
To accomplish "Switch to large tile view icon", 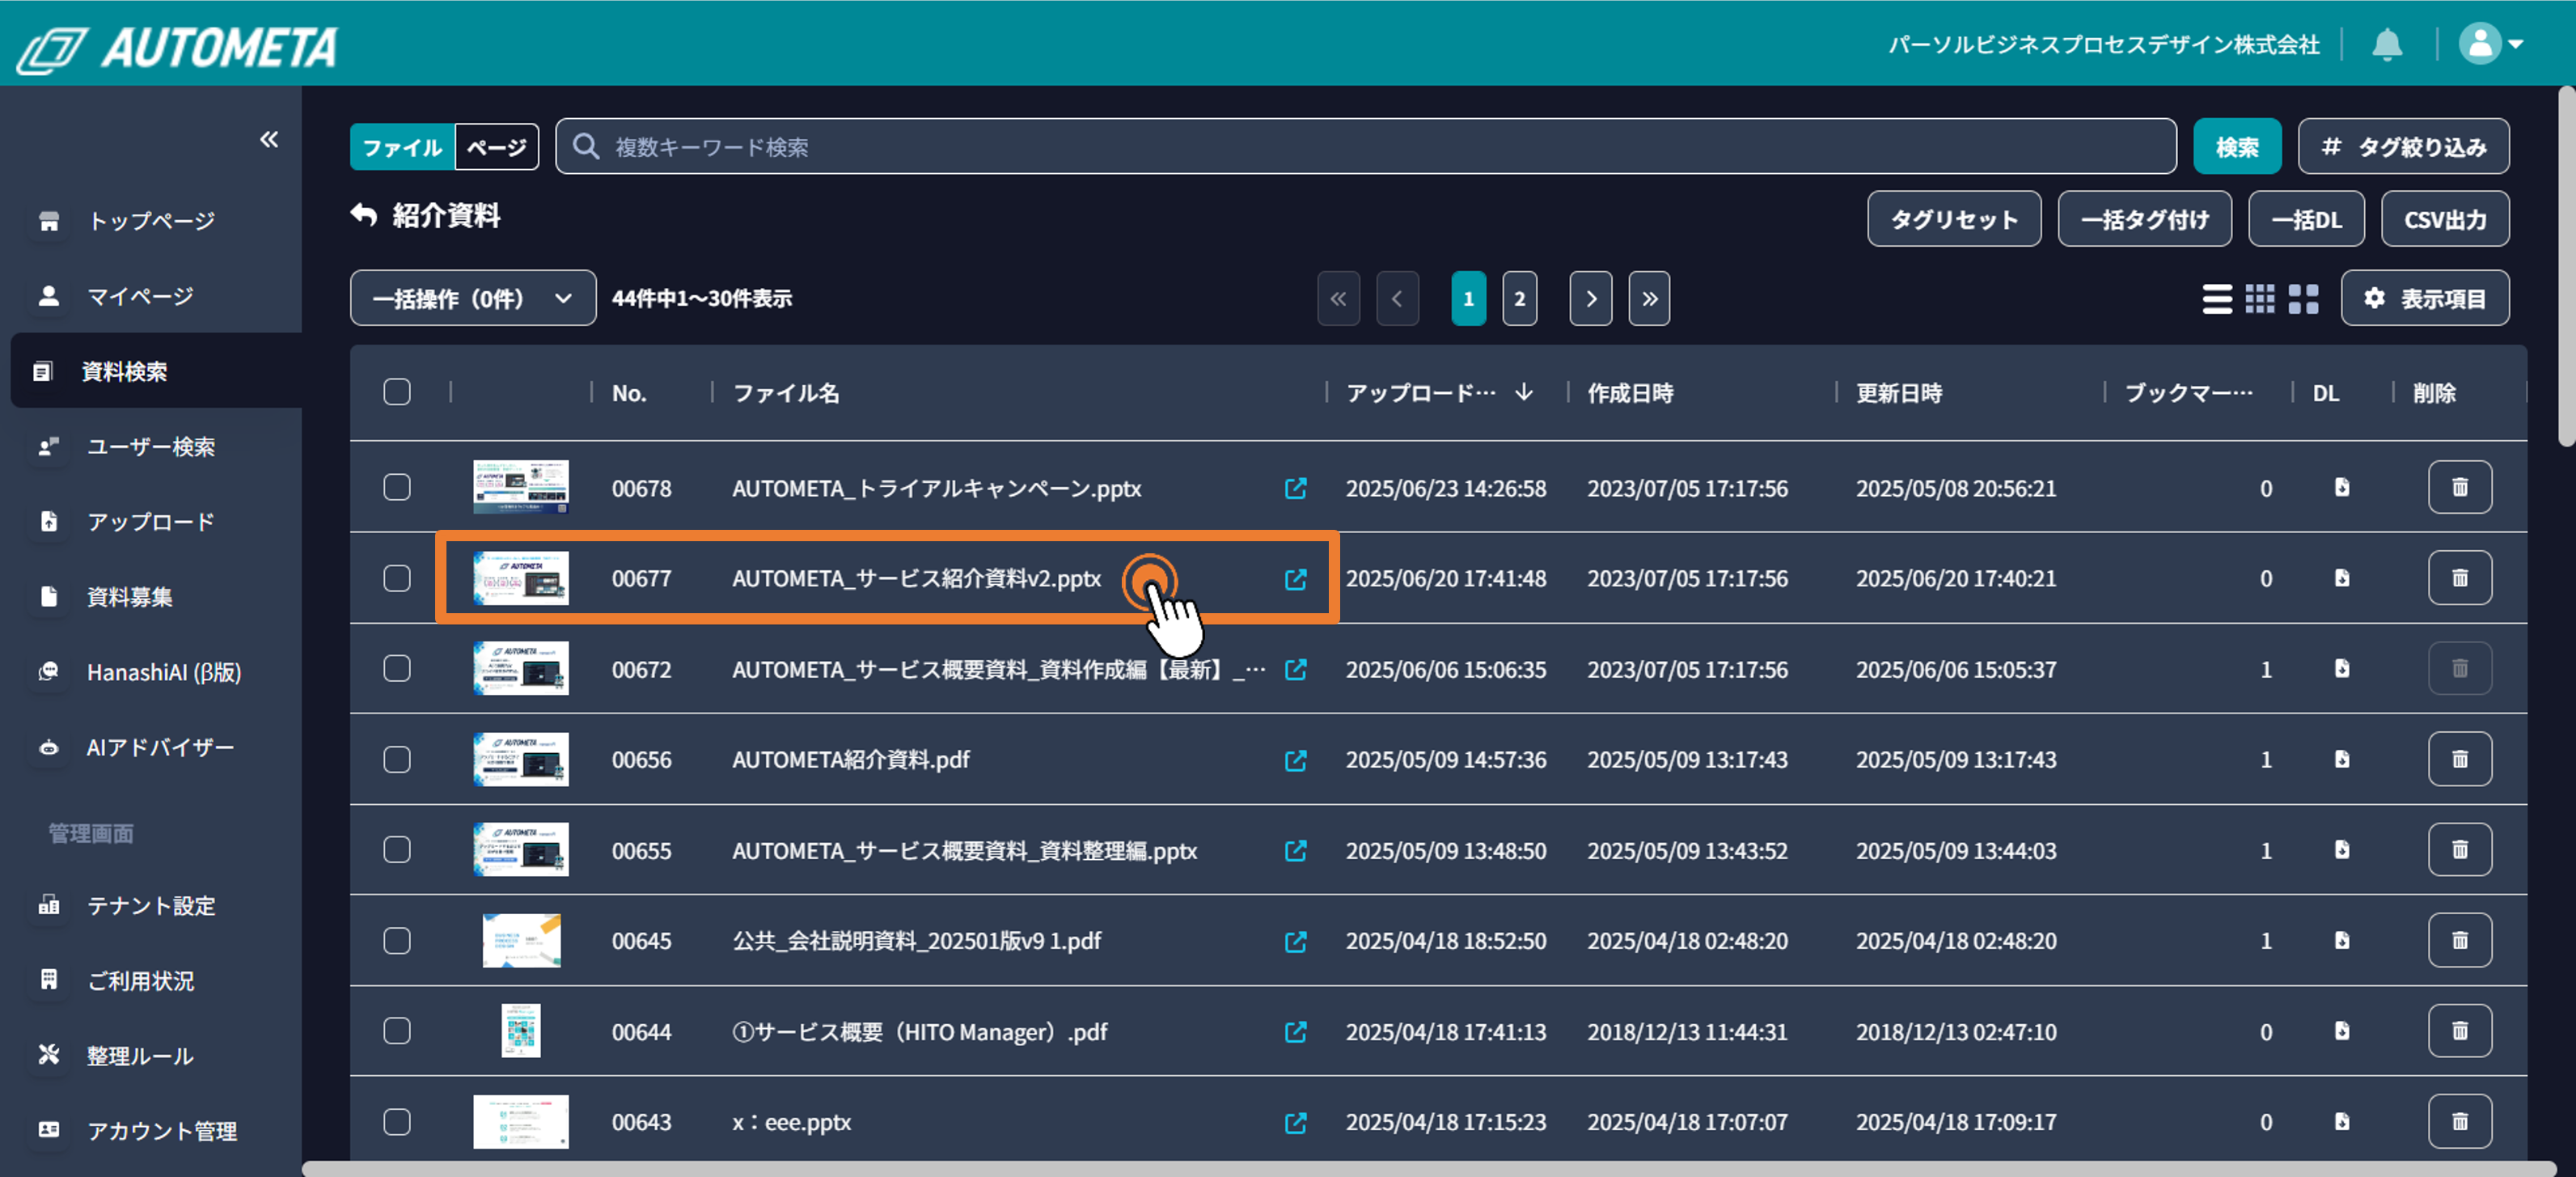I will click(x=2303, y=298).
